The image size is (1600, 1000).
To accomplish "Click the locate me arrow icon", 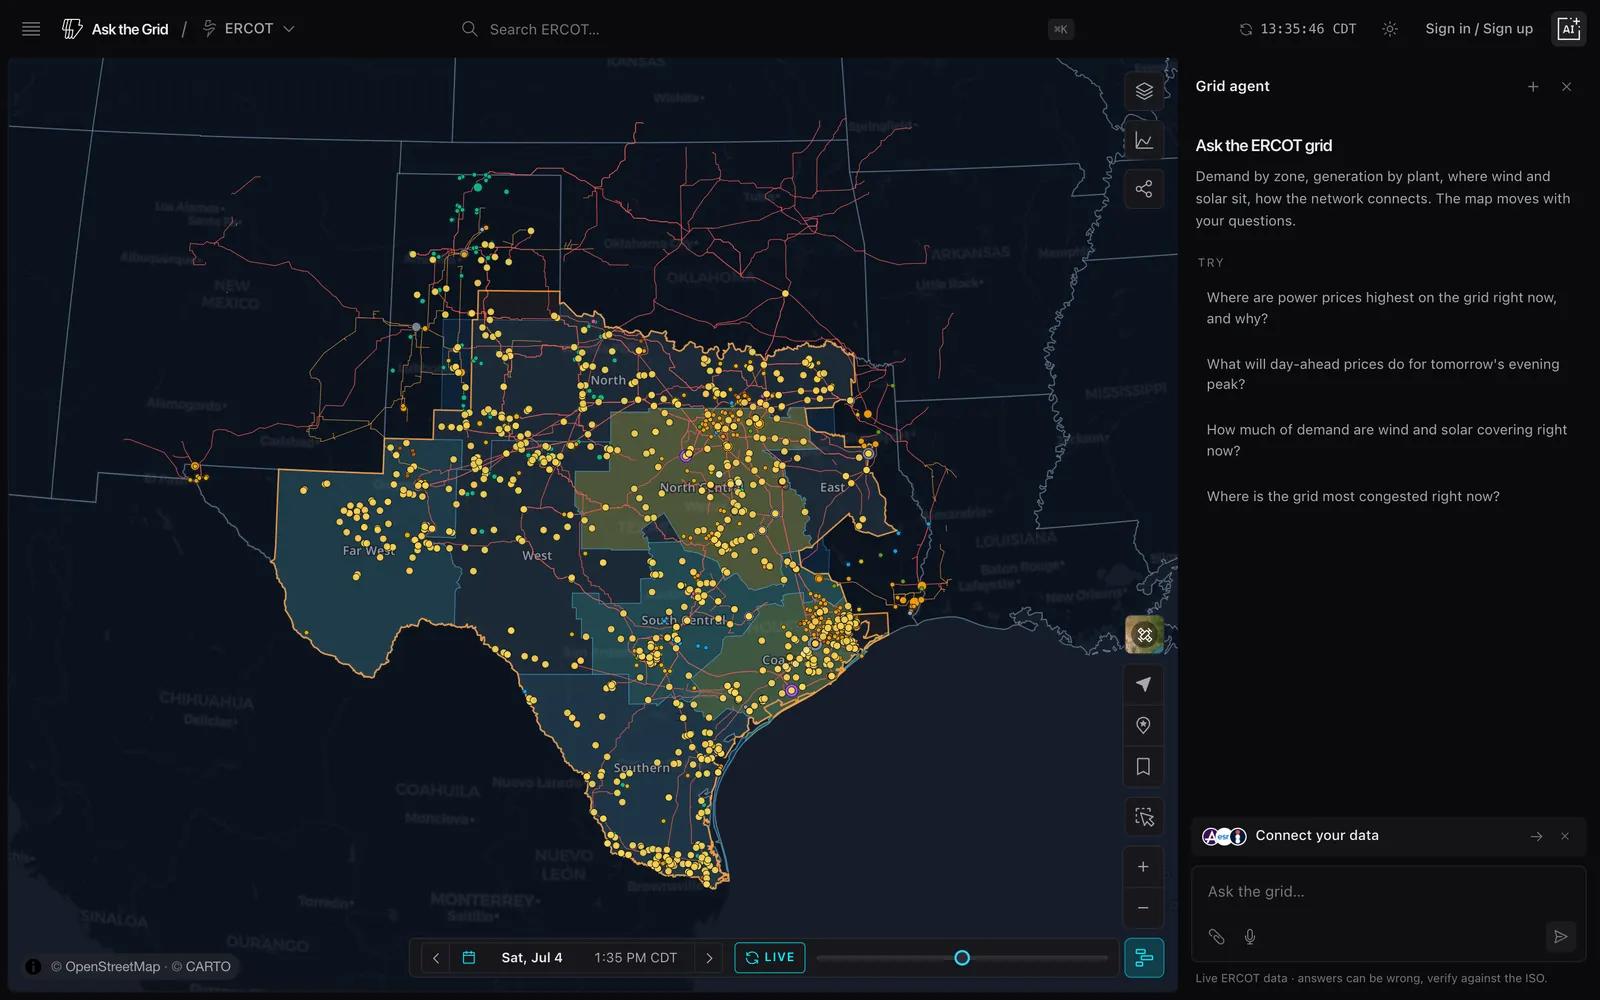I will pos(1144,685).
